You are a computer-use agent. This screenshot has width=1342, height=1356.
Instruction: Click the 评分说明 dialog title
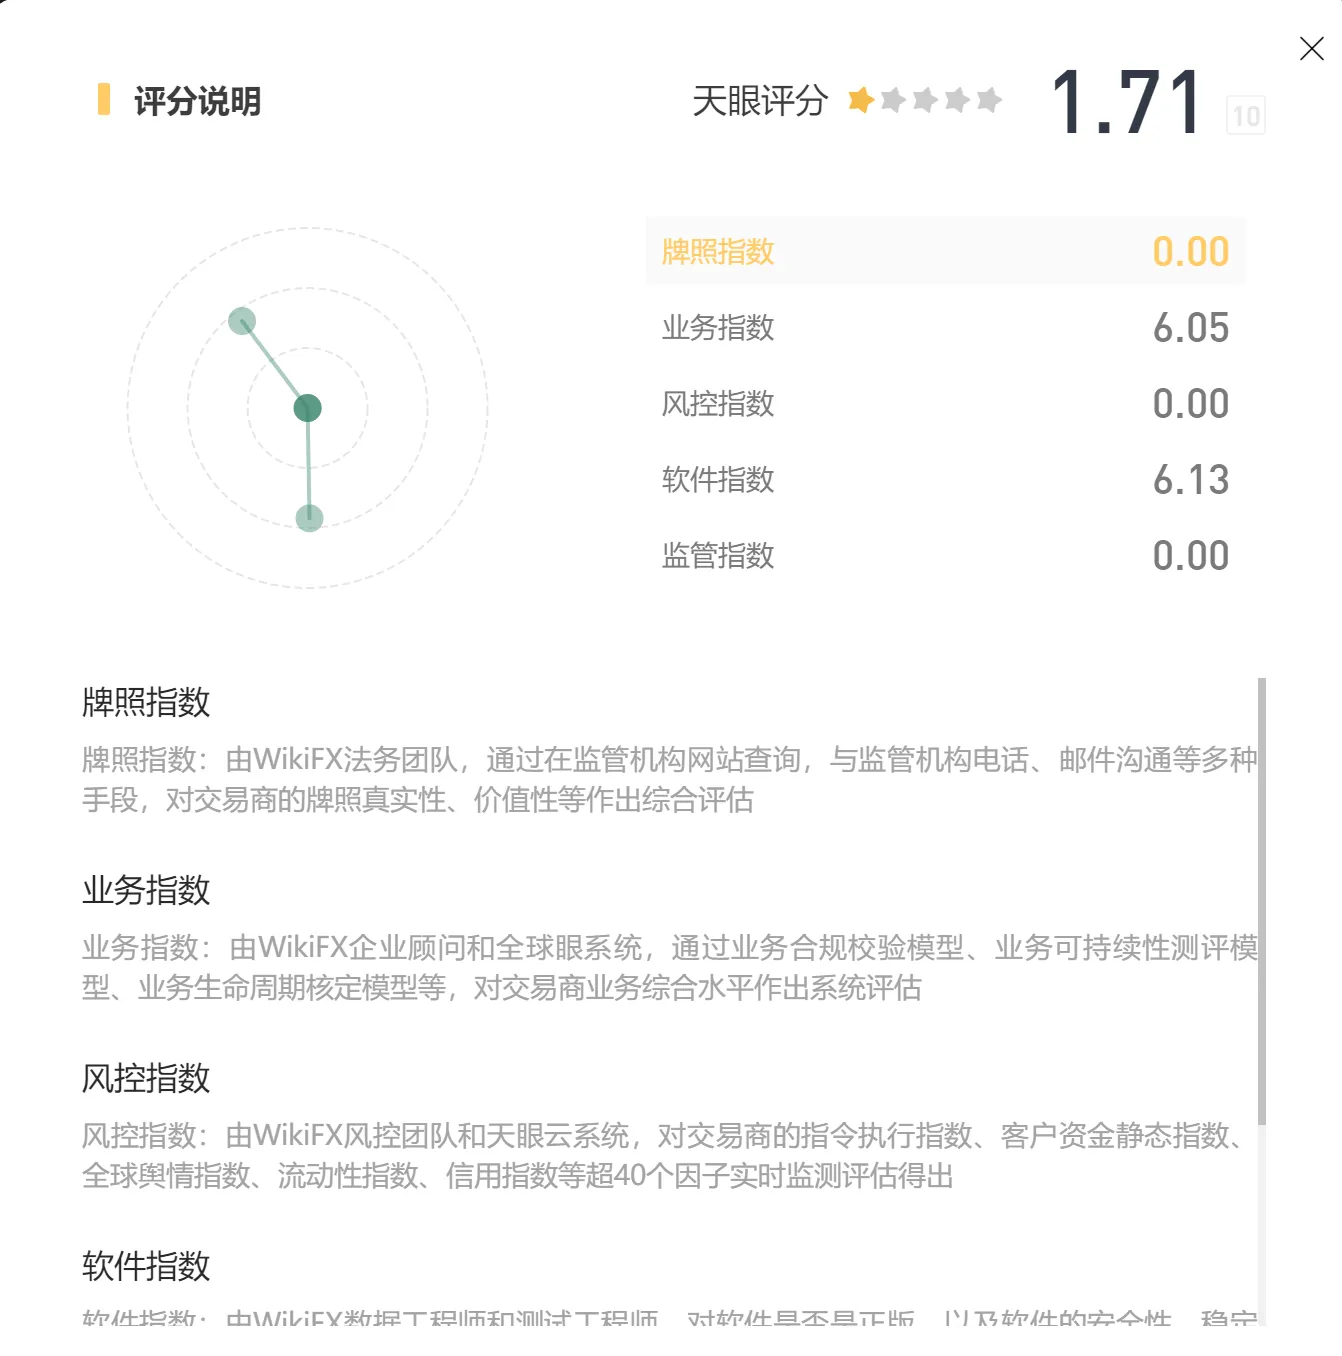click(197, 101)
